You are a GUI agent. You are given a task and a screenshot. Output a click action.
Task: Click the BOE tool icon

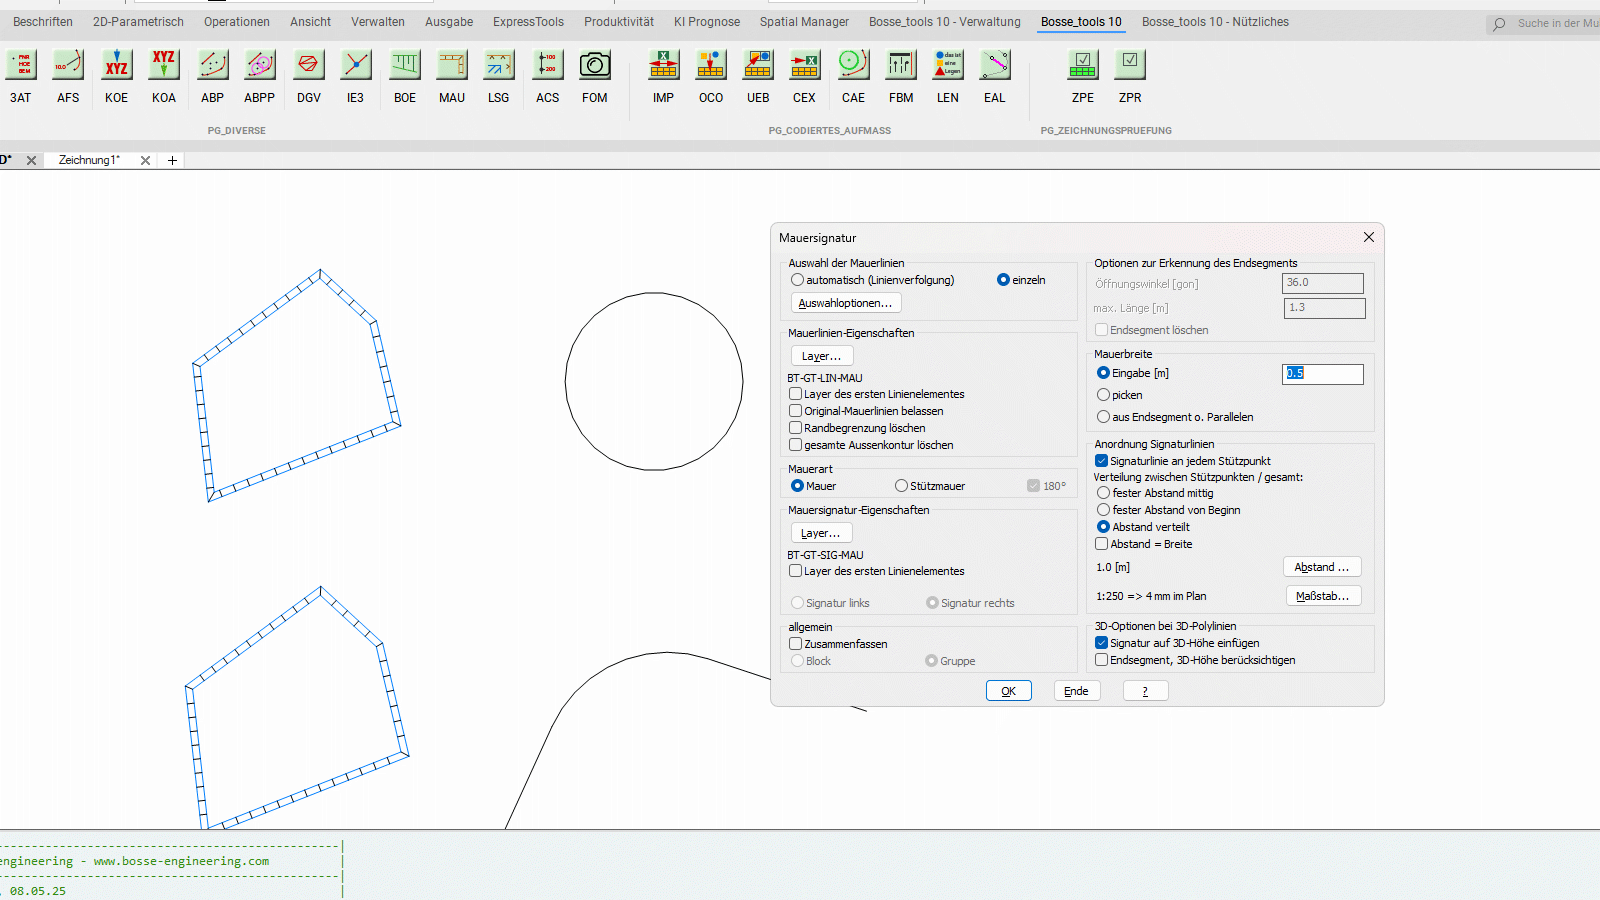click(404, 66)
